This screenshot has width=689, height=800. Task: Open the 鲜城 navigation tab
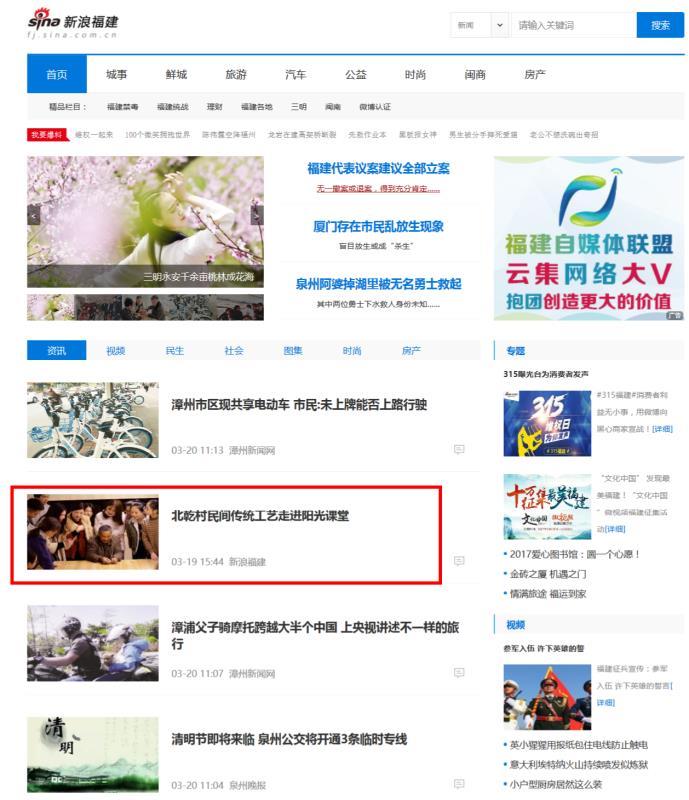point(176,74)
